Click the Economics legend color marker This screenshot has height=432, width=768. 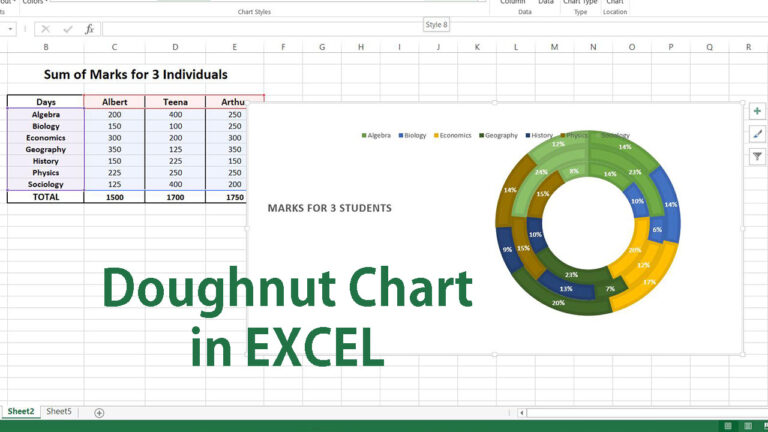click(x=436, y=136)
